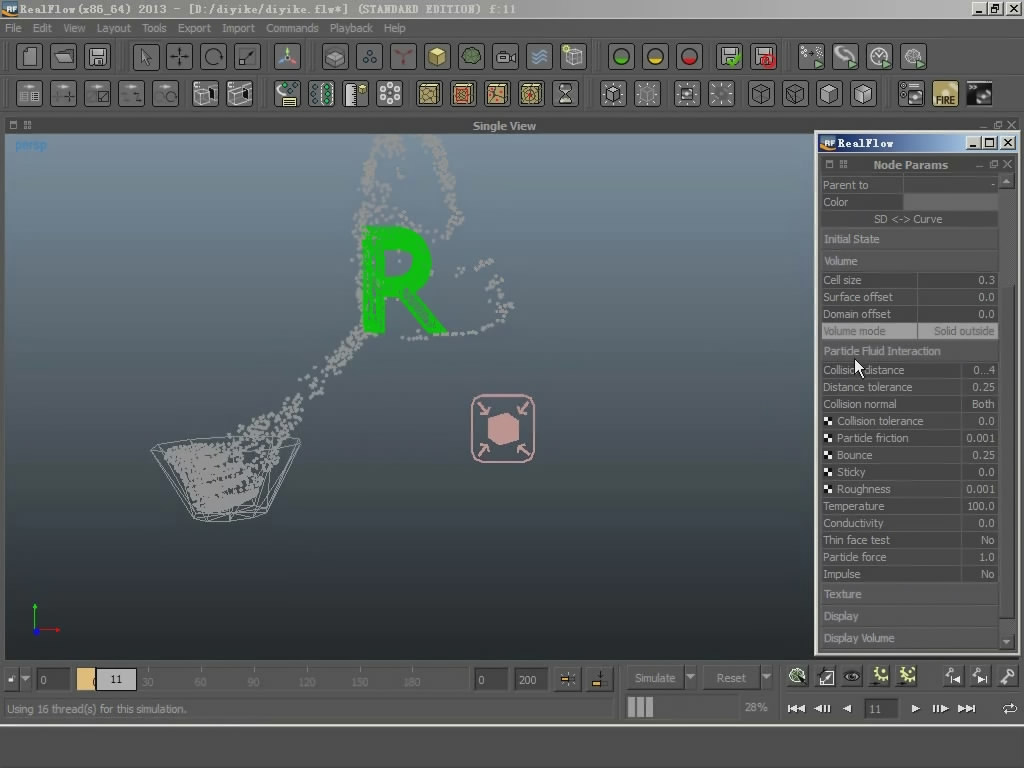1024x768 pixels.
Task: Open the Export menu
Action: point(194,28)
